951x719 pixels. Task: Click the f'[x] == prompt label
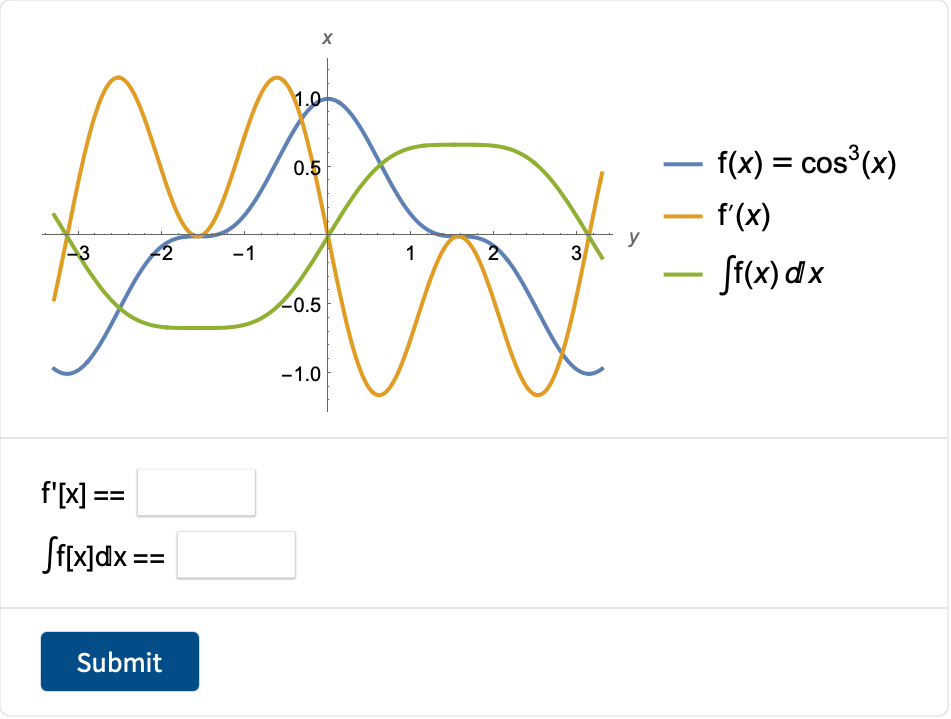(x=83, y=493)
